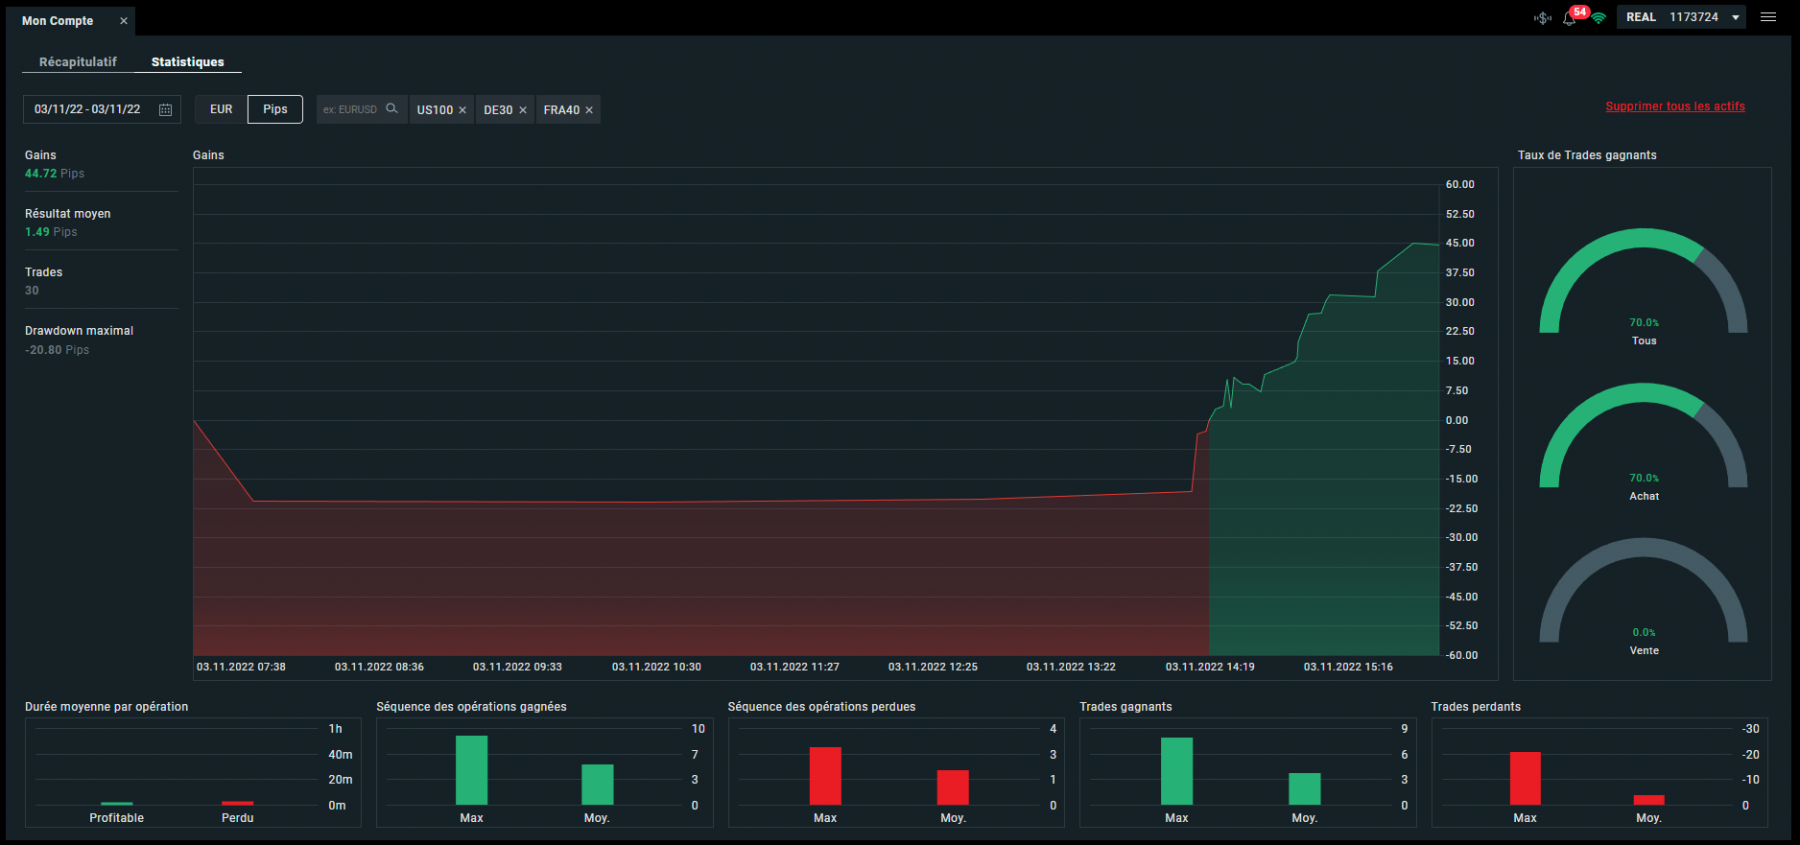Remove the FRA40 asset filter
Screen dimensions: 1800x845
[589, 110]
